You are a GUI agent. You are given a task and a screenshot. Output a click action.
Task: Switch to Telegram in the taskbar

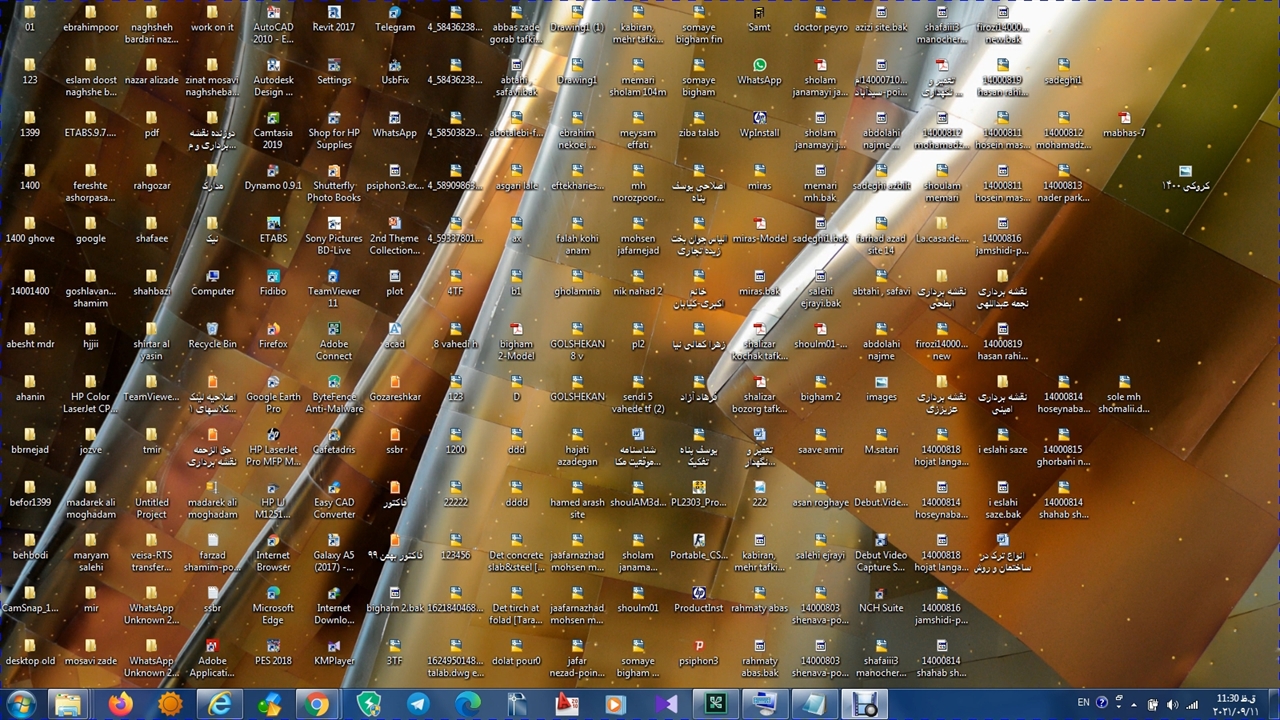tap(418, 705)
